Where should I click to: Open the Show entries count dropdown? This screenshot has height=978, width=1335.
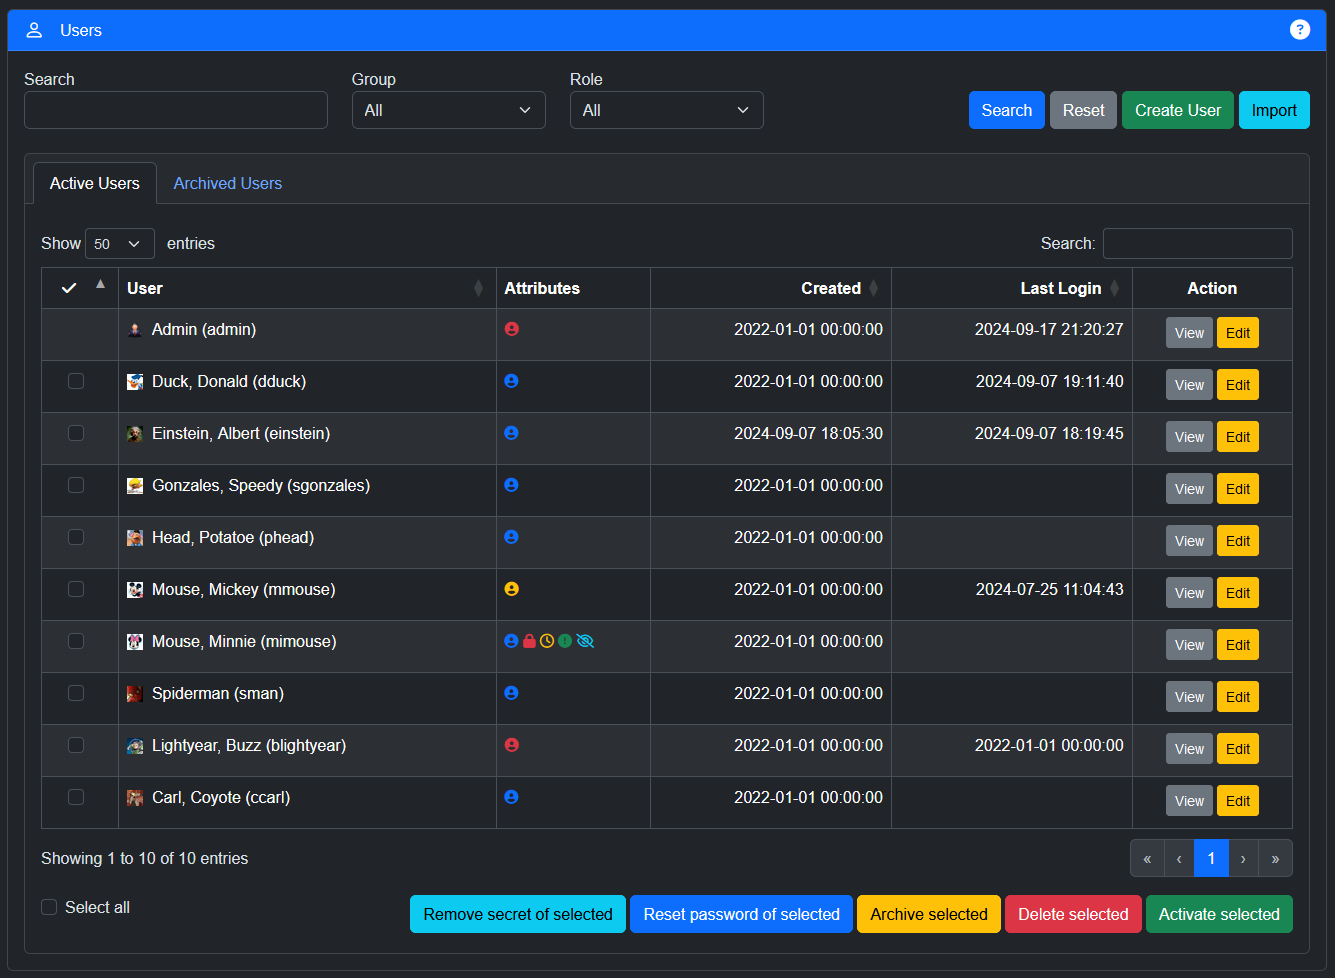coord(119,243)
